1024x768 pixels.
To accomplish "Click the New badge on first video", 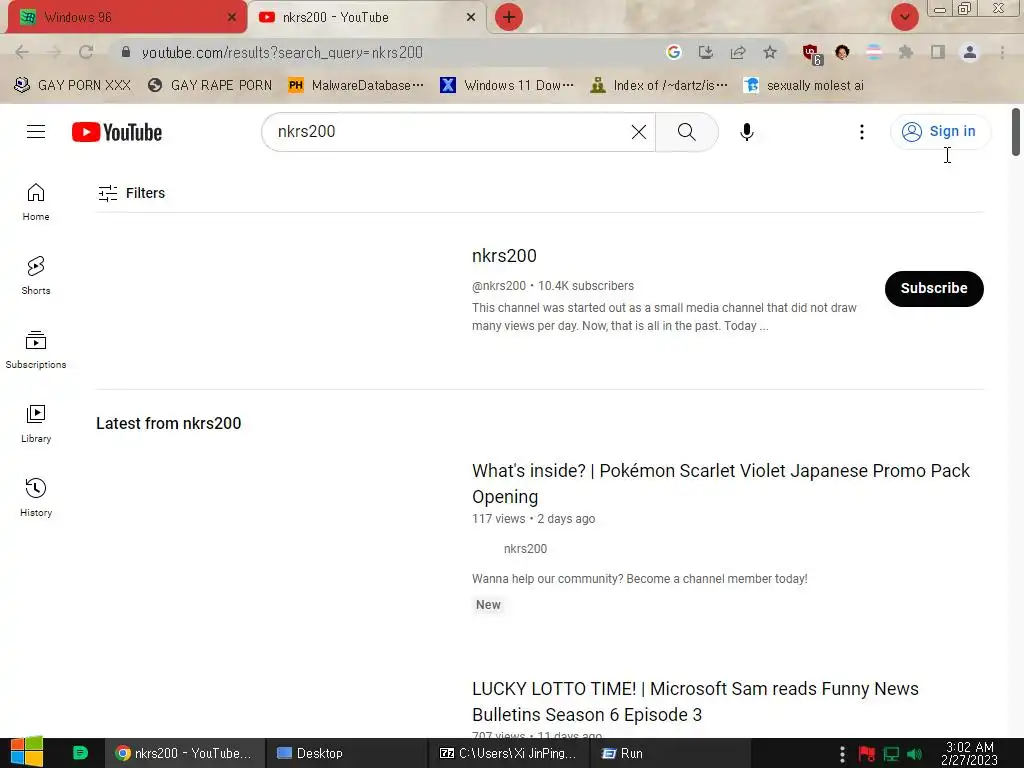I will coord(488,605).
